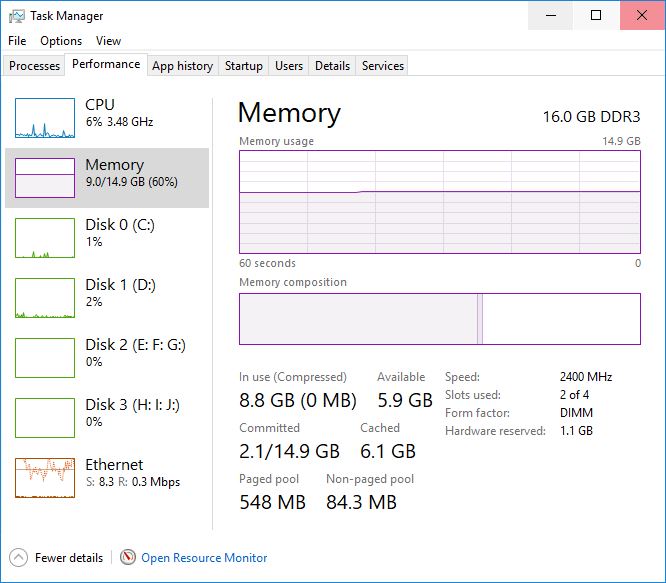Open Resource Monitor link
Viewport: 666px width, 583px height.
204,558
